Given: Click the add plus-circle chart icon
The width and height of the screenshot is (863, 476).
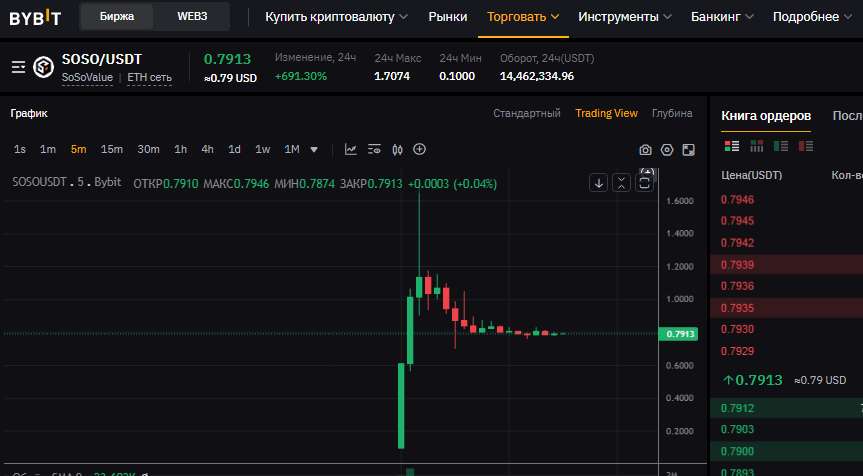Looking at the screenshot, I should 419,149.
